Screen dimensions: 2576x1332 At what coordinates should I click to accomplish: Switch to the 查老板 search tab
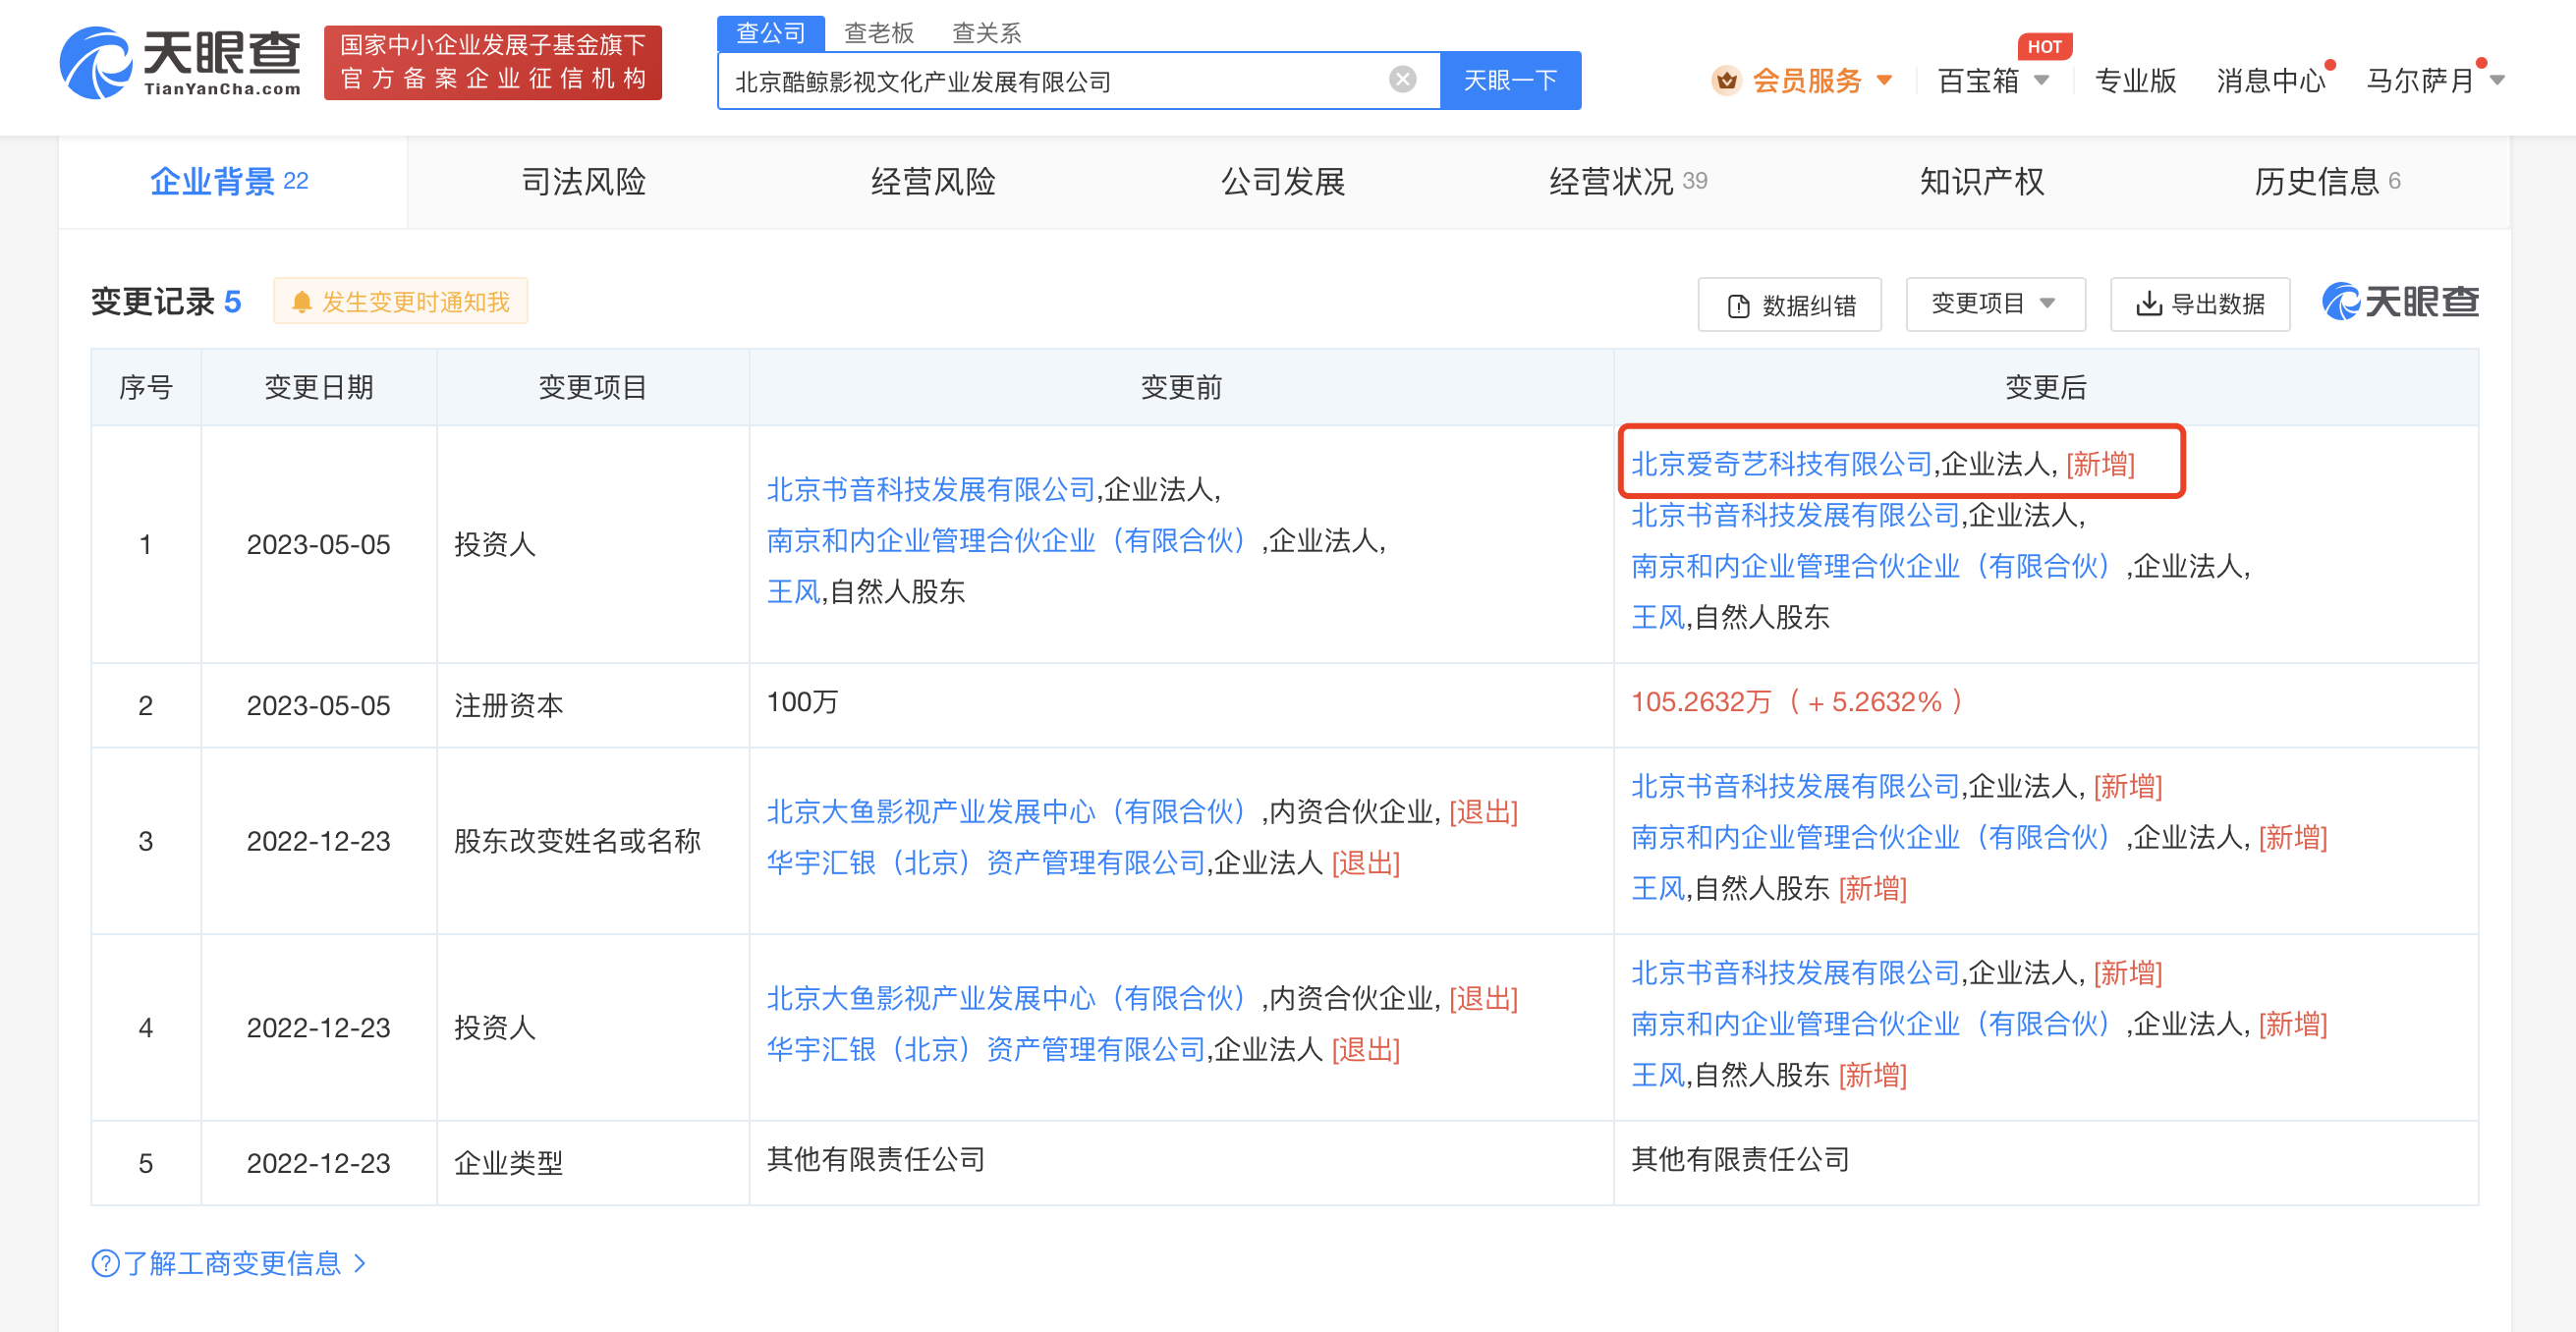(x=879, y=33)
